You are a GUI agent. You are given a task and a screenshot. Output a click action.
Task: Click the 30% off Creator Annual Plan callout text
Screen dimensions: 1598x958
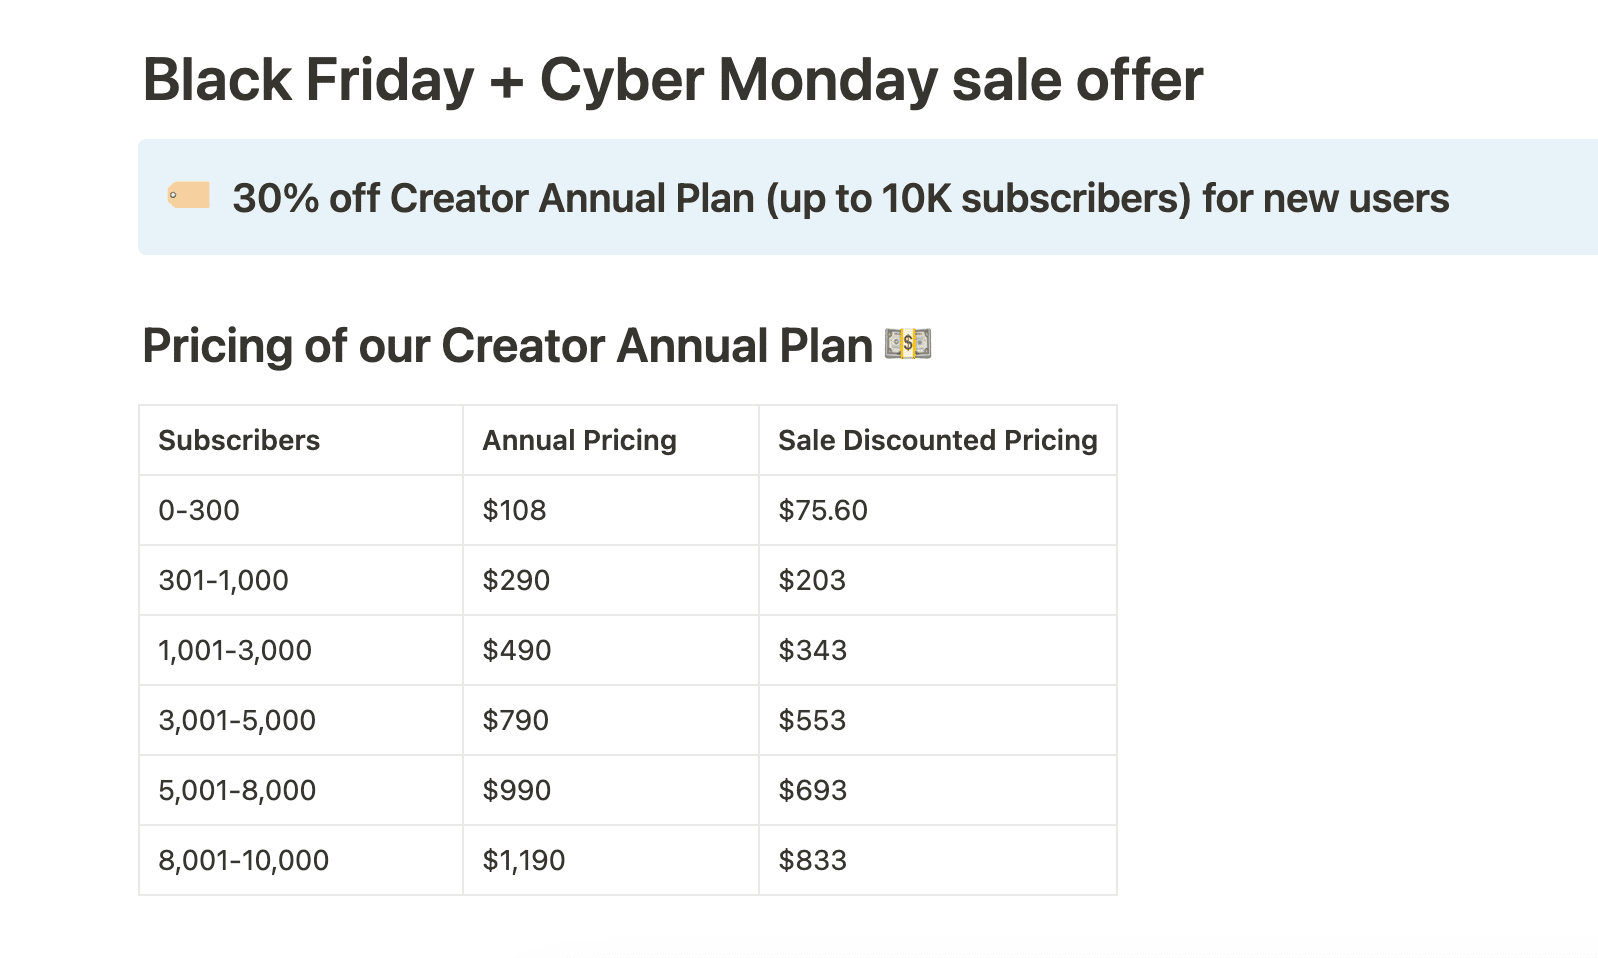[840, 198]
